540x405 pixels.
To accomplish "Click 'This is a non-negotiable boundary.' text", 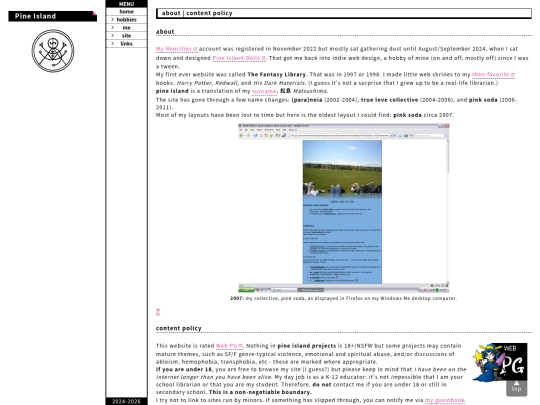I will [x=260, y=392].
